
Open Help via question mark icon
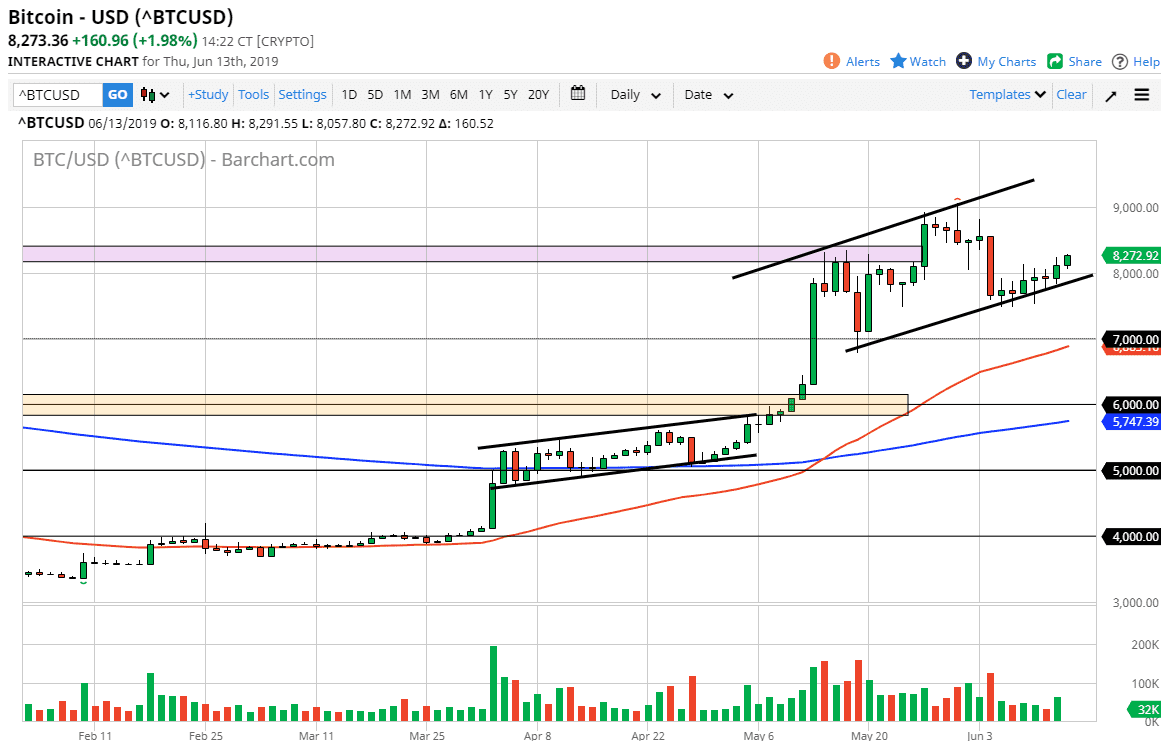(1120, 61)
